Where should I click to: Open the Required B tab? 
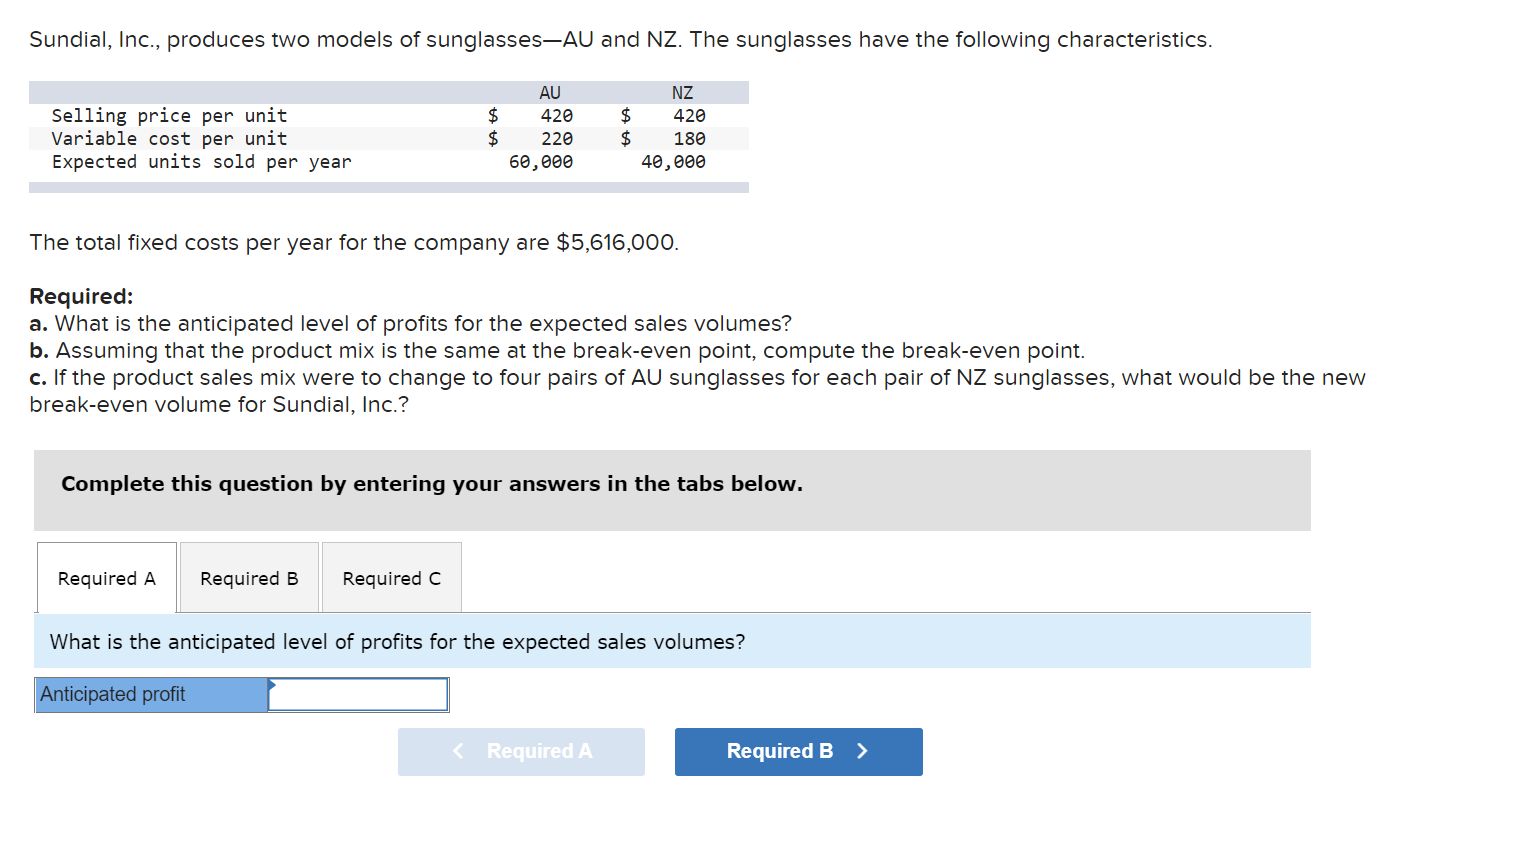(x=249, y=578)
